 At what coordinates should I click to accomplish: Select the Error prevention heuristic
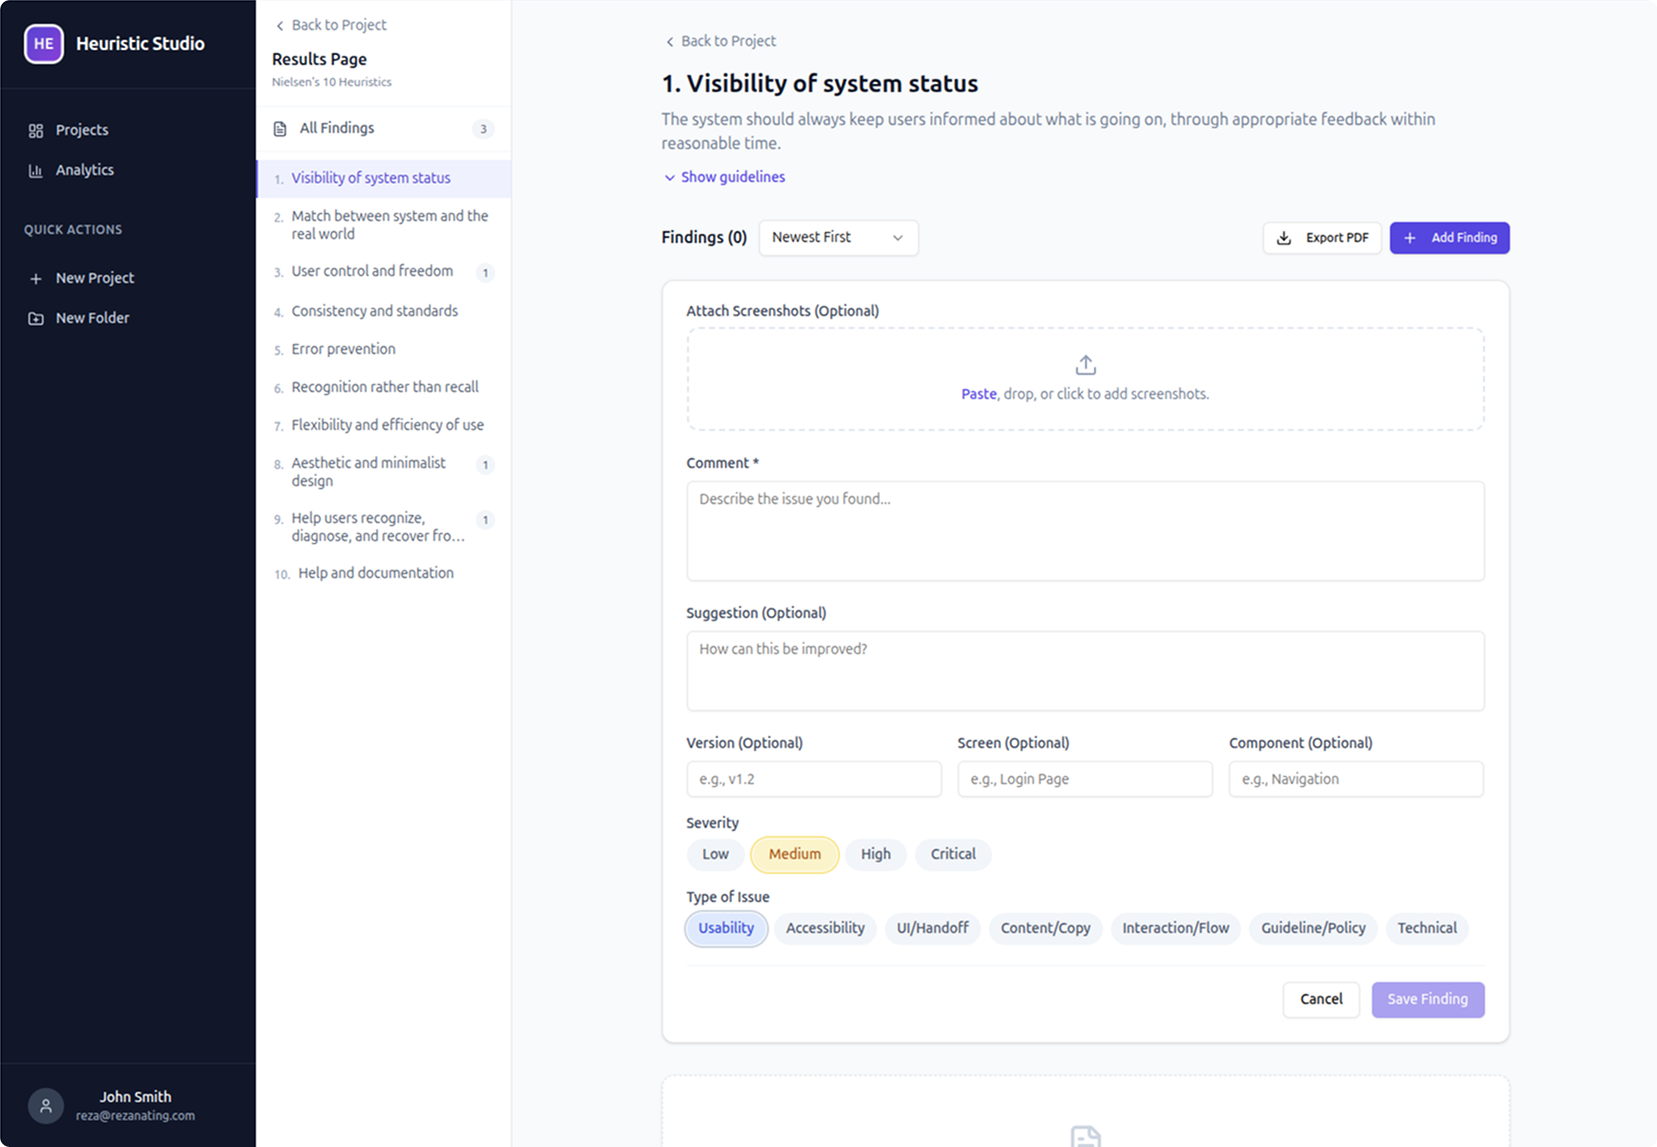[342, 348]
